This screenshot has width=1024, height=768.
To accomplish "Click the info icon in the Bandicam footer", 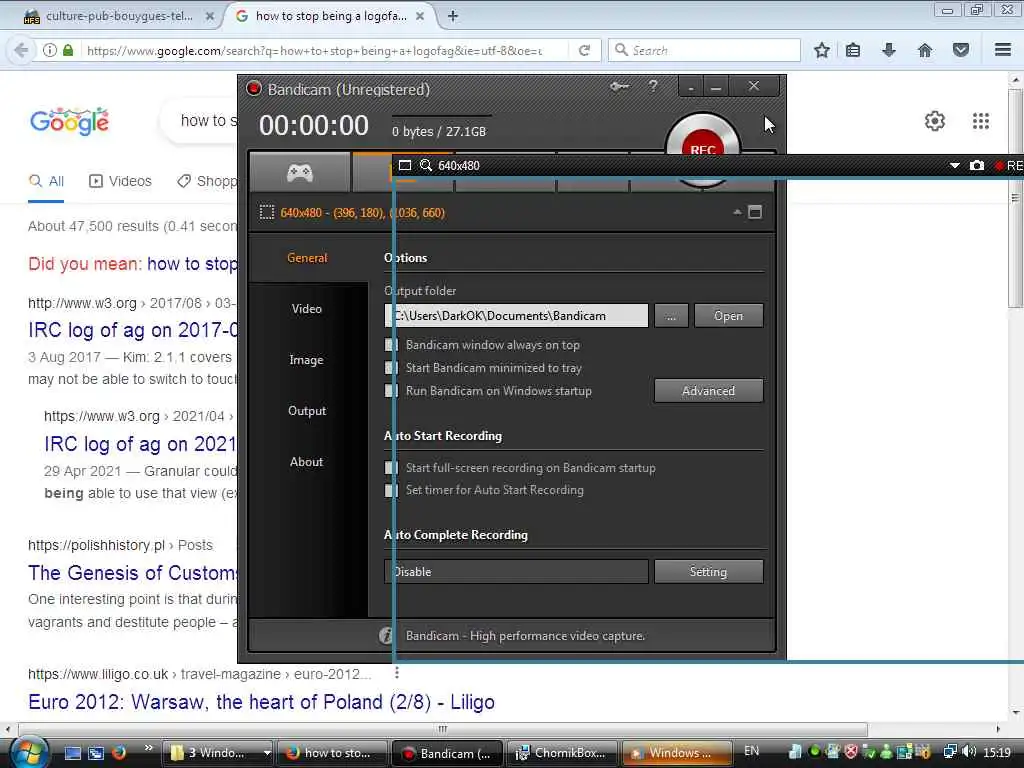I will (386, 635).
